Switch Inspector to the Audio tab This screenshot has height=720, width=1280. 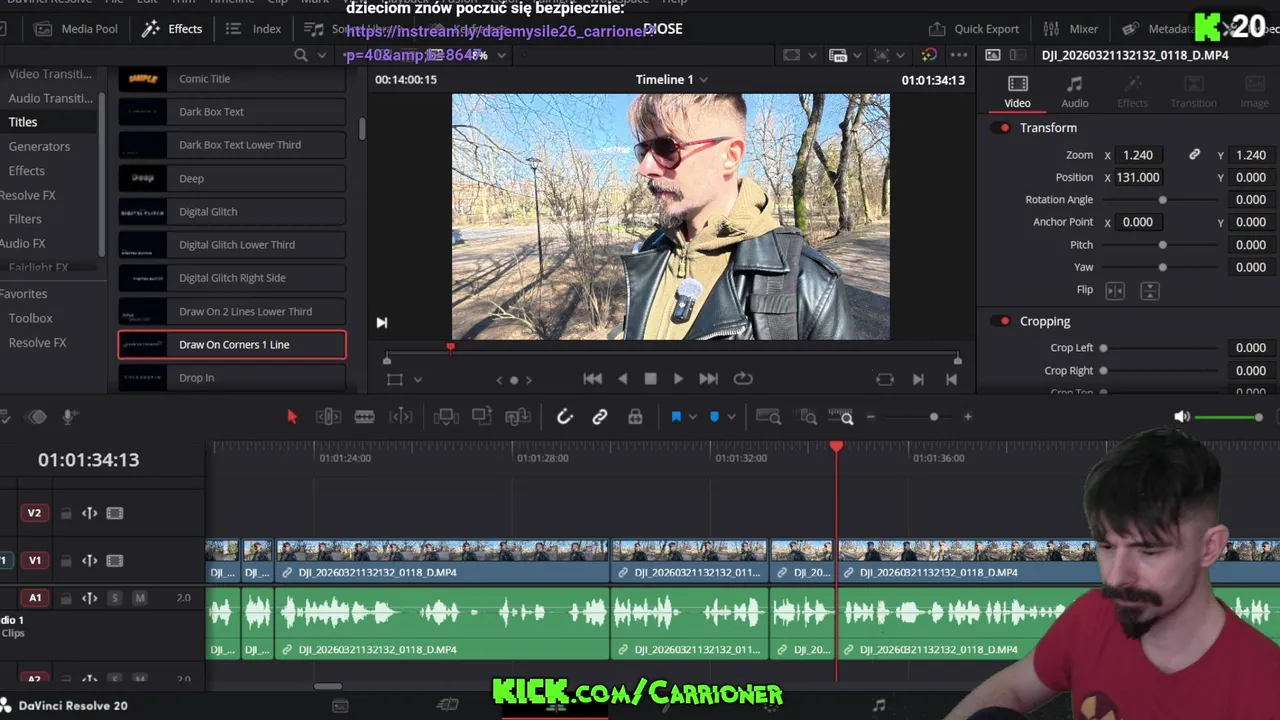tap(1075, 91)
